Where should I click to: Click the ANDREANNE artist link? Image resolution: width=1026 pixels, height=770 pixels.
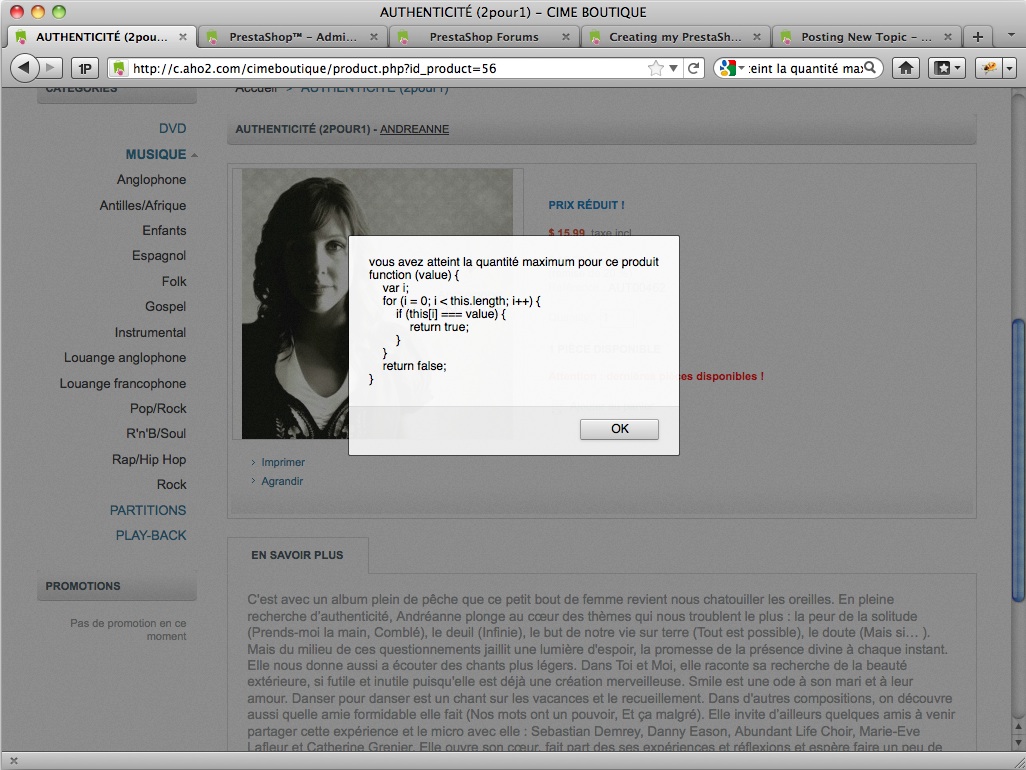414,129
